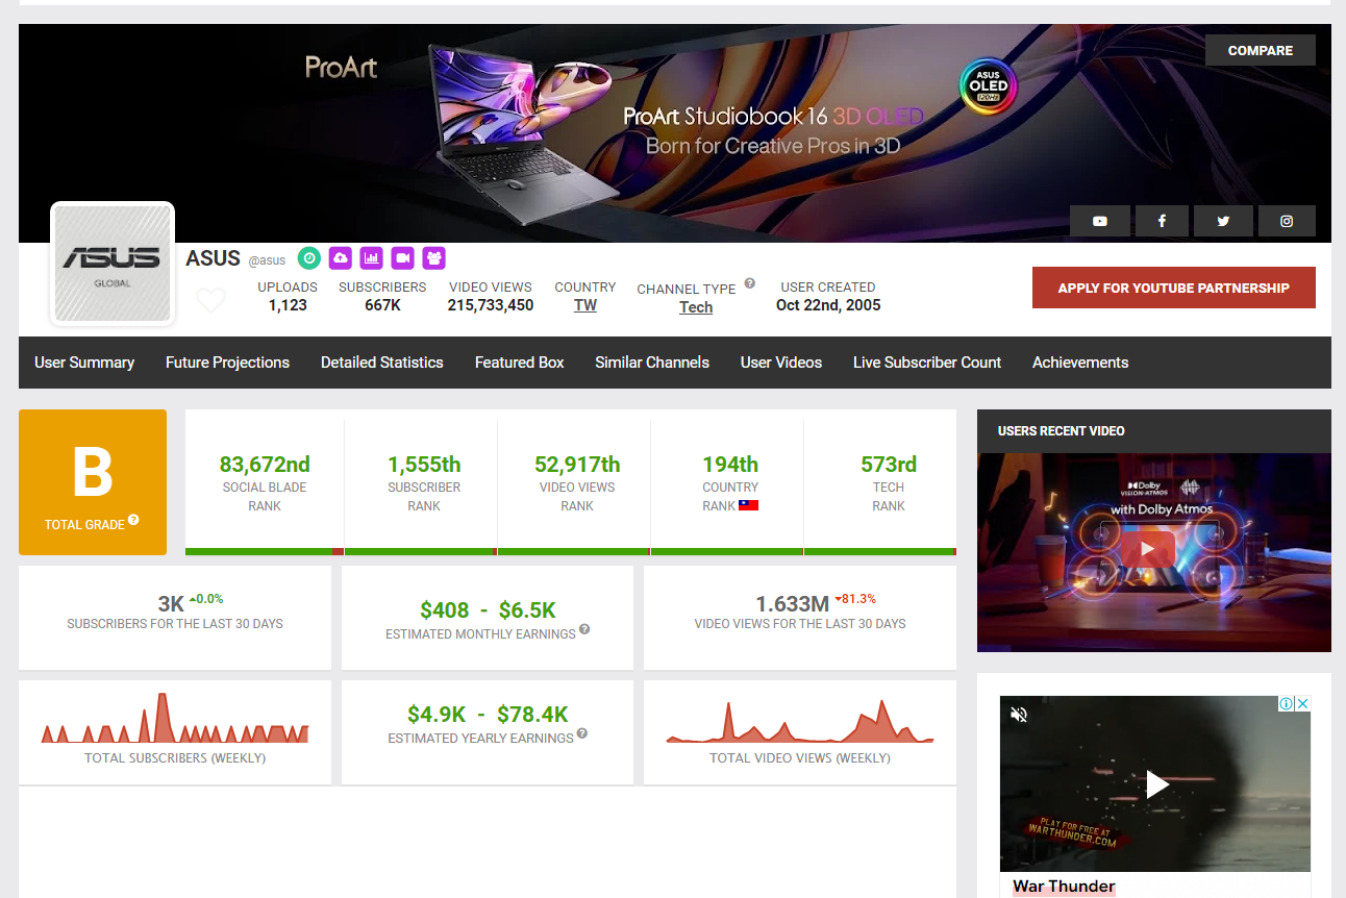Click the purple cloud upload badge
The image size is (1346, 898).
341,258
